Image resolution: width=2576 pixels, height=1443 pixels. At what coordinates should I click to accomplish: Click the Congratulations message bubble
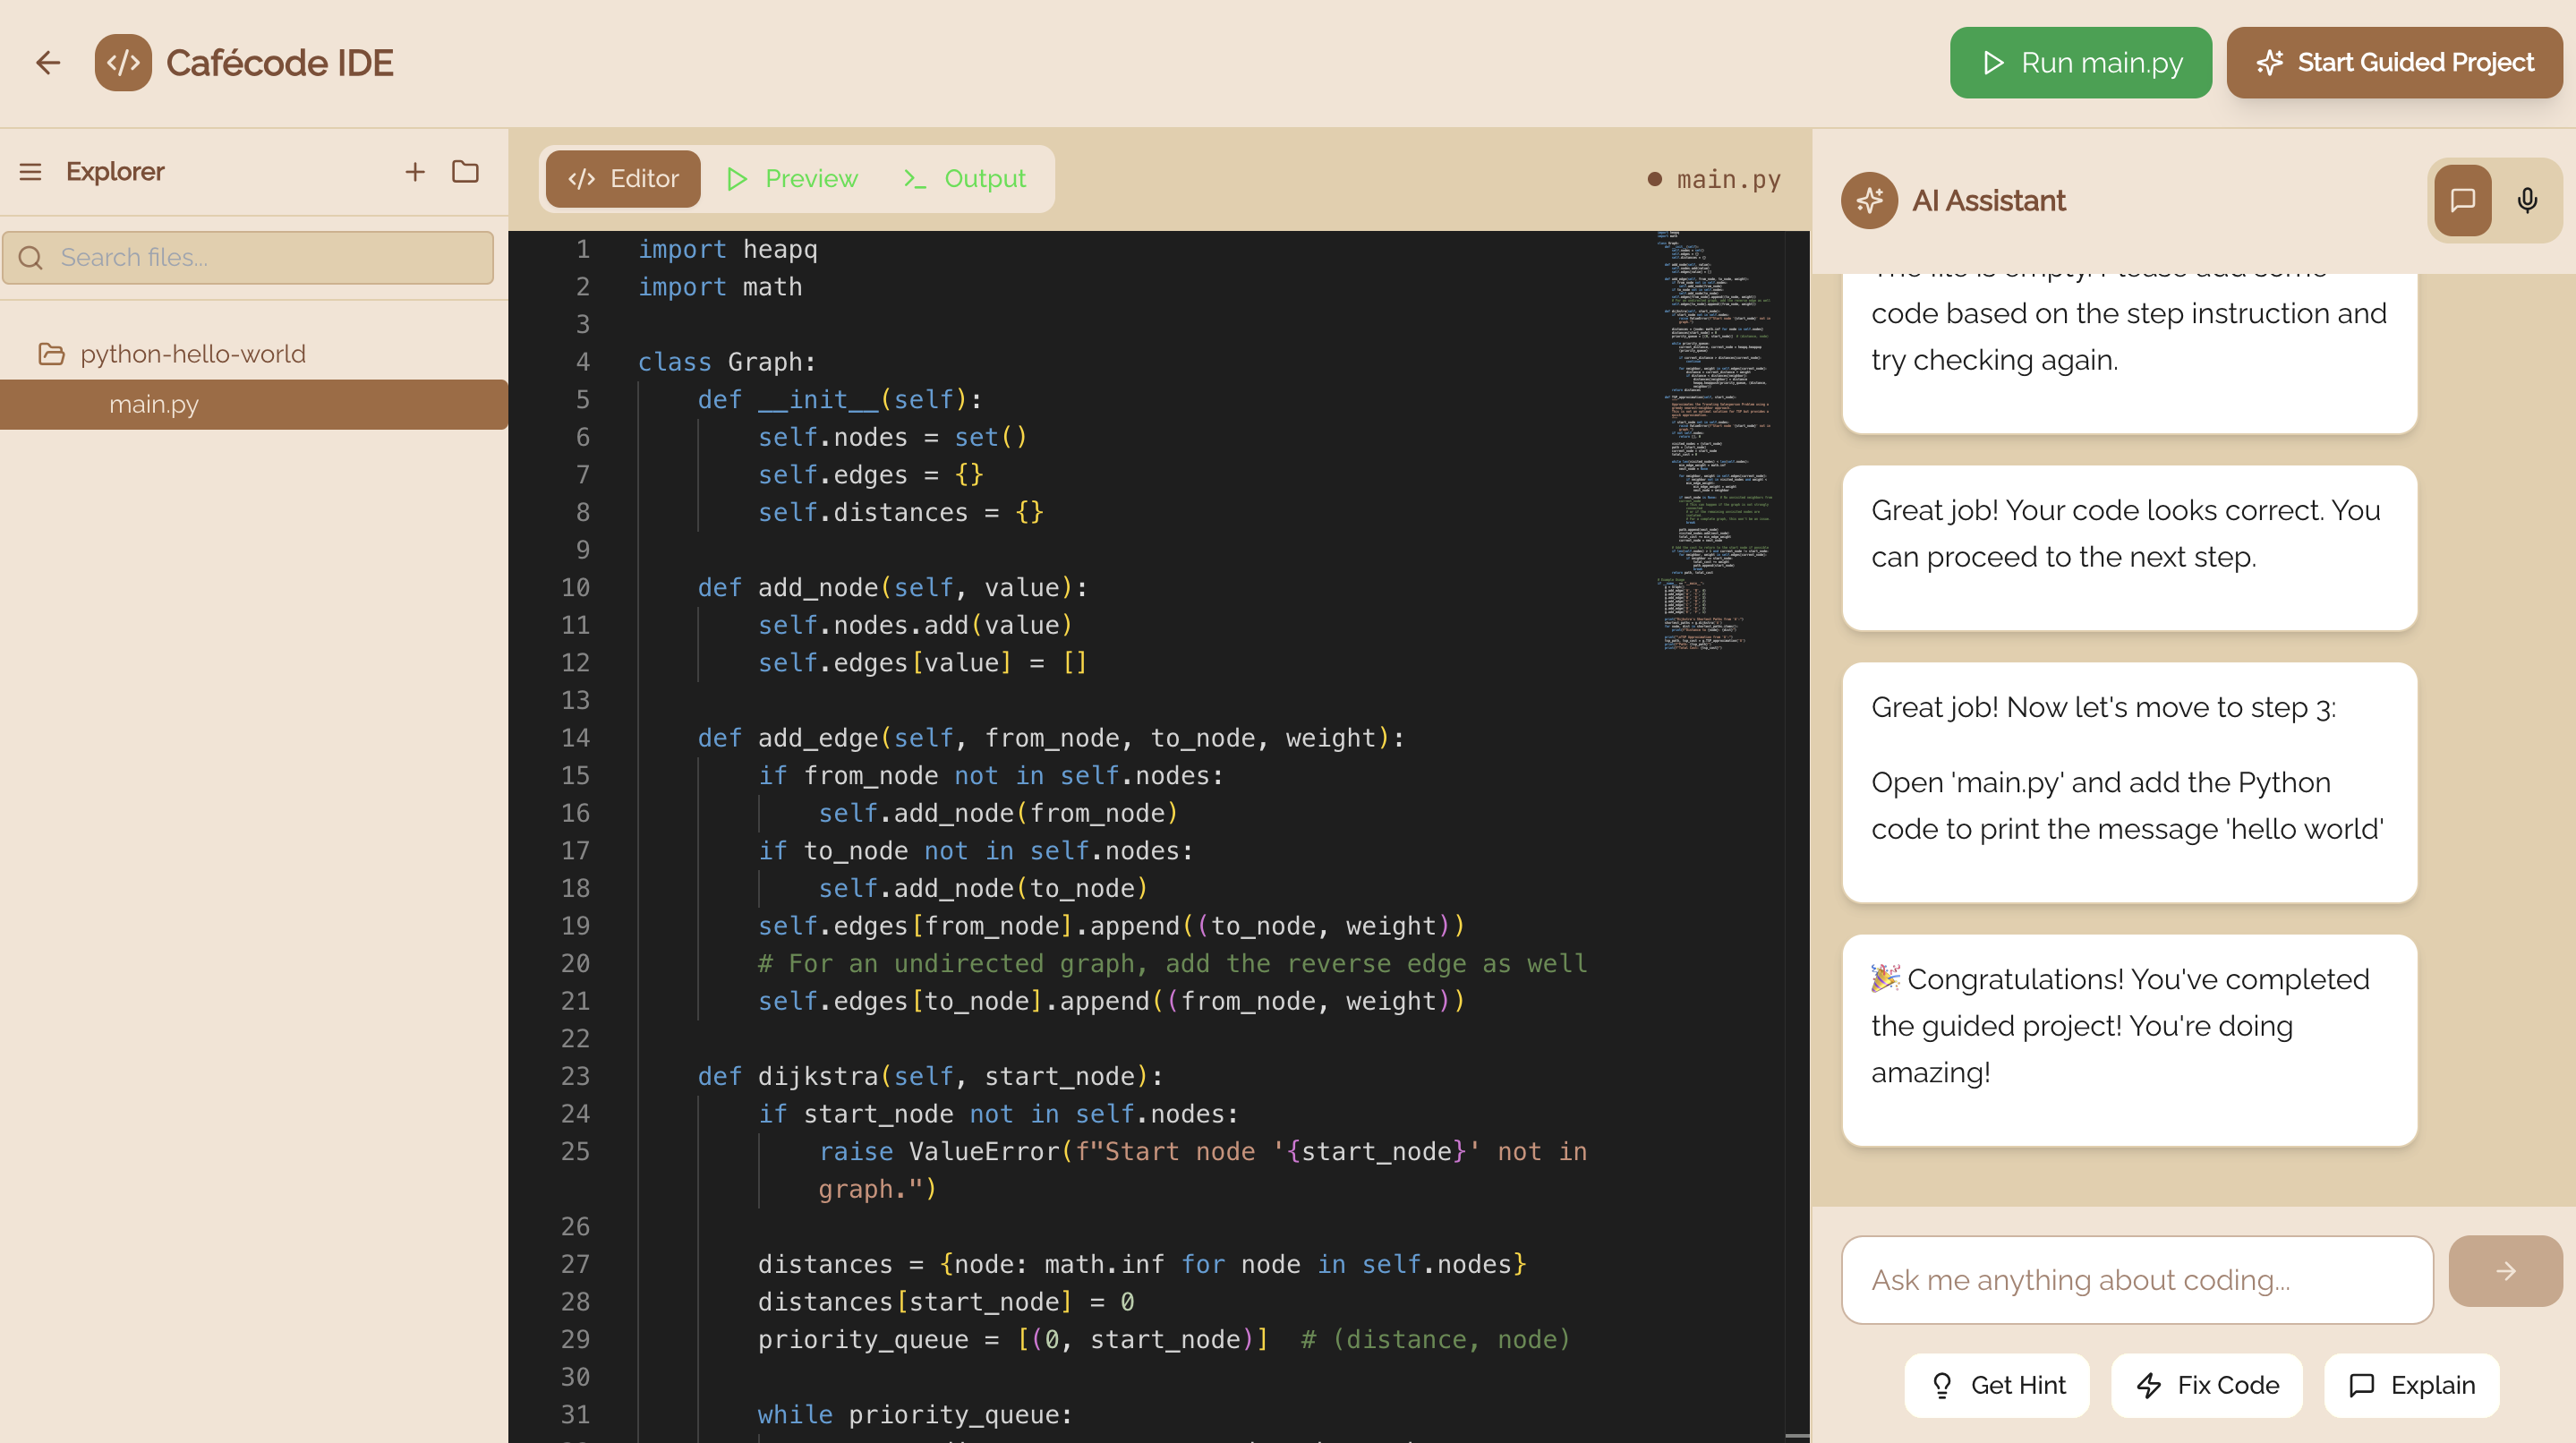[x=2129, y=1040]
